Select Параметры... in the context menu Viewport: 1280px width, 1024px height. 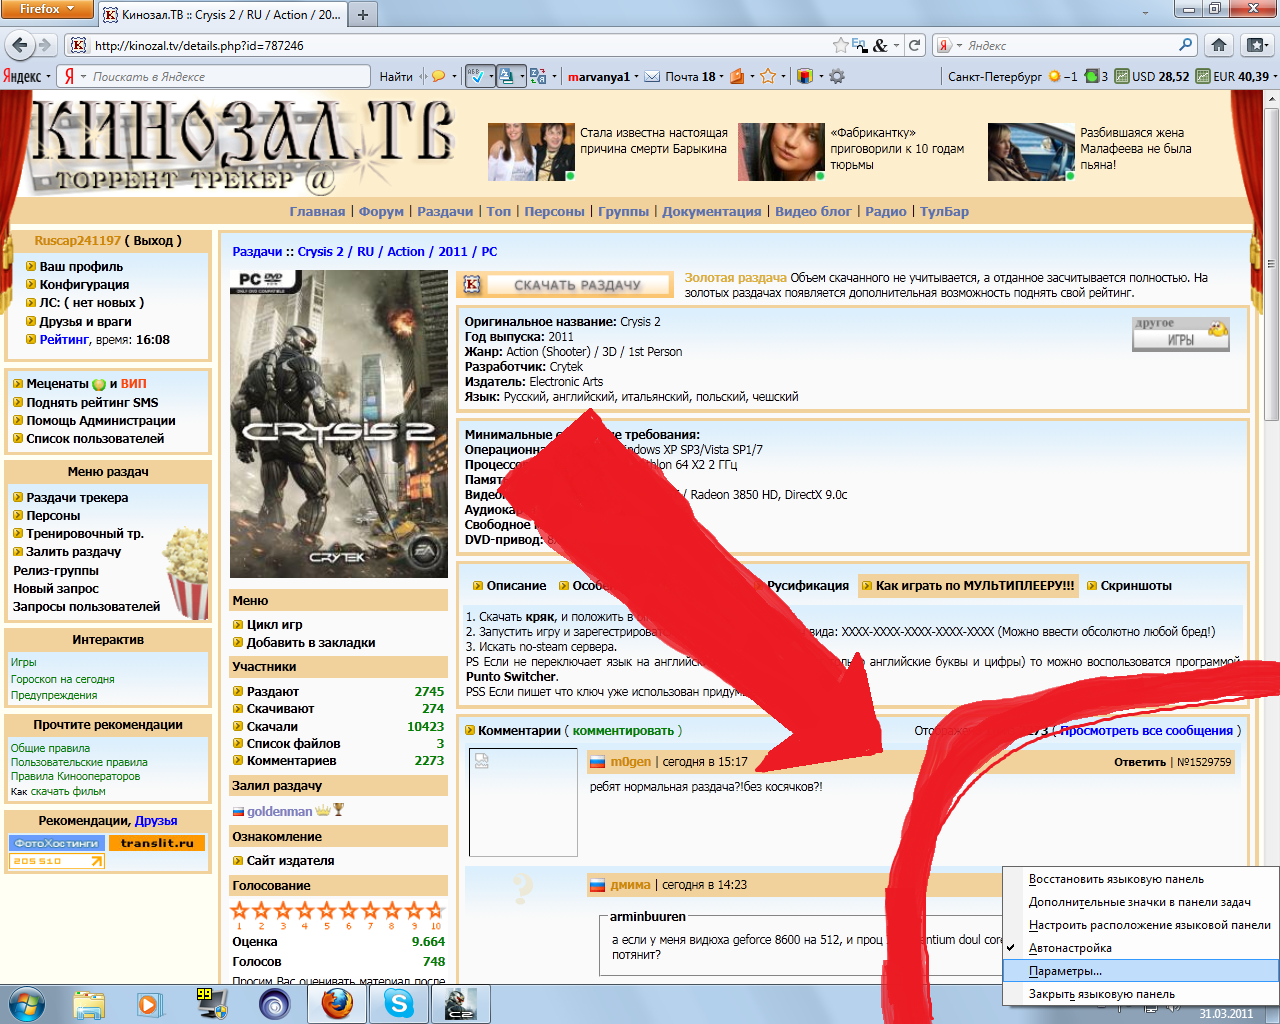coord(1140,971)
